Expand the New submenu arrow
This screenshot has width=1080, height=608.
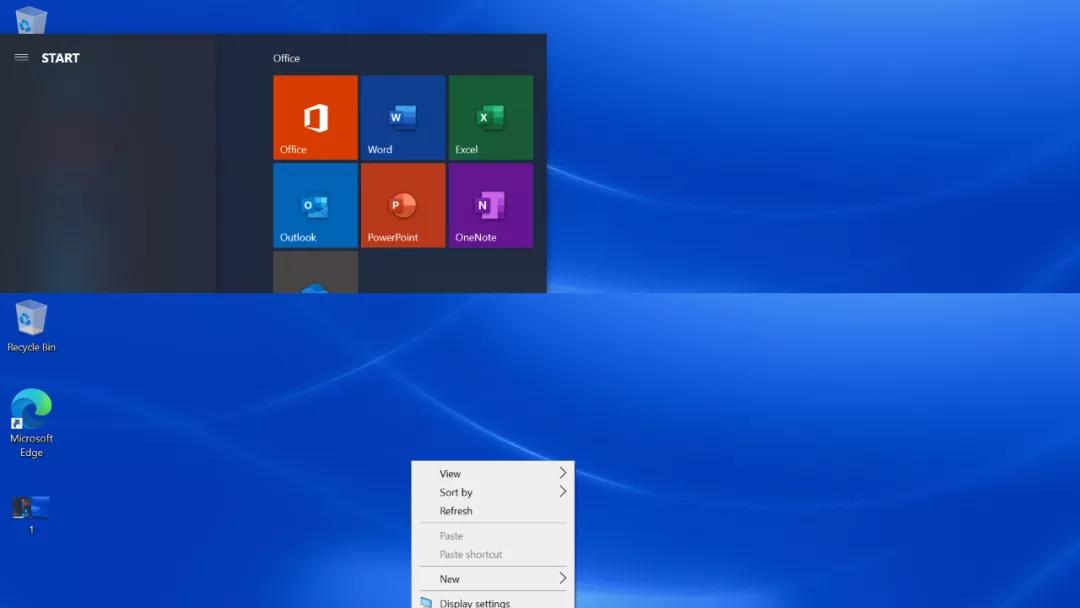point(562,578)
